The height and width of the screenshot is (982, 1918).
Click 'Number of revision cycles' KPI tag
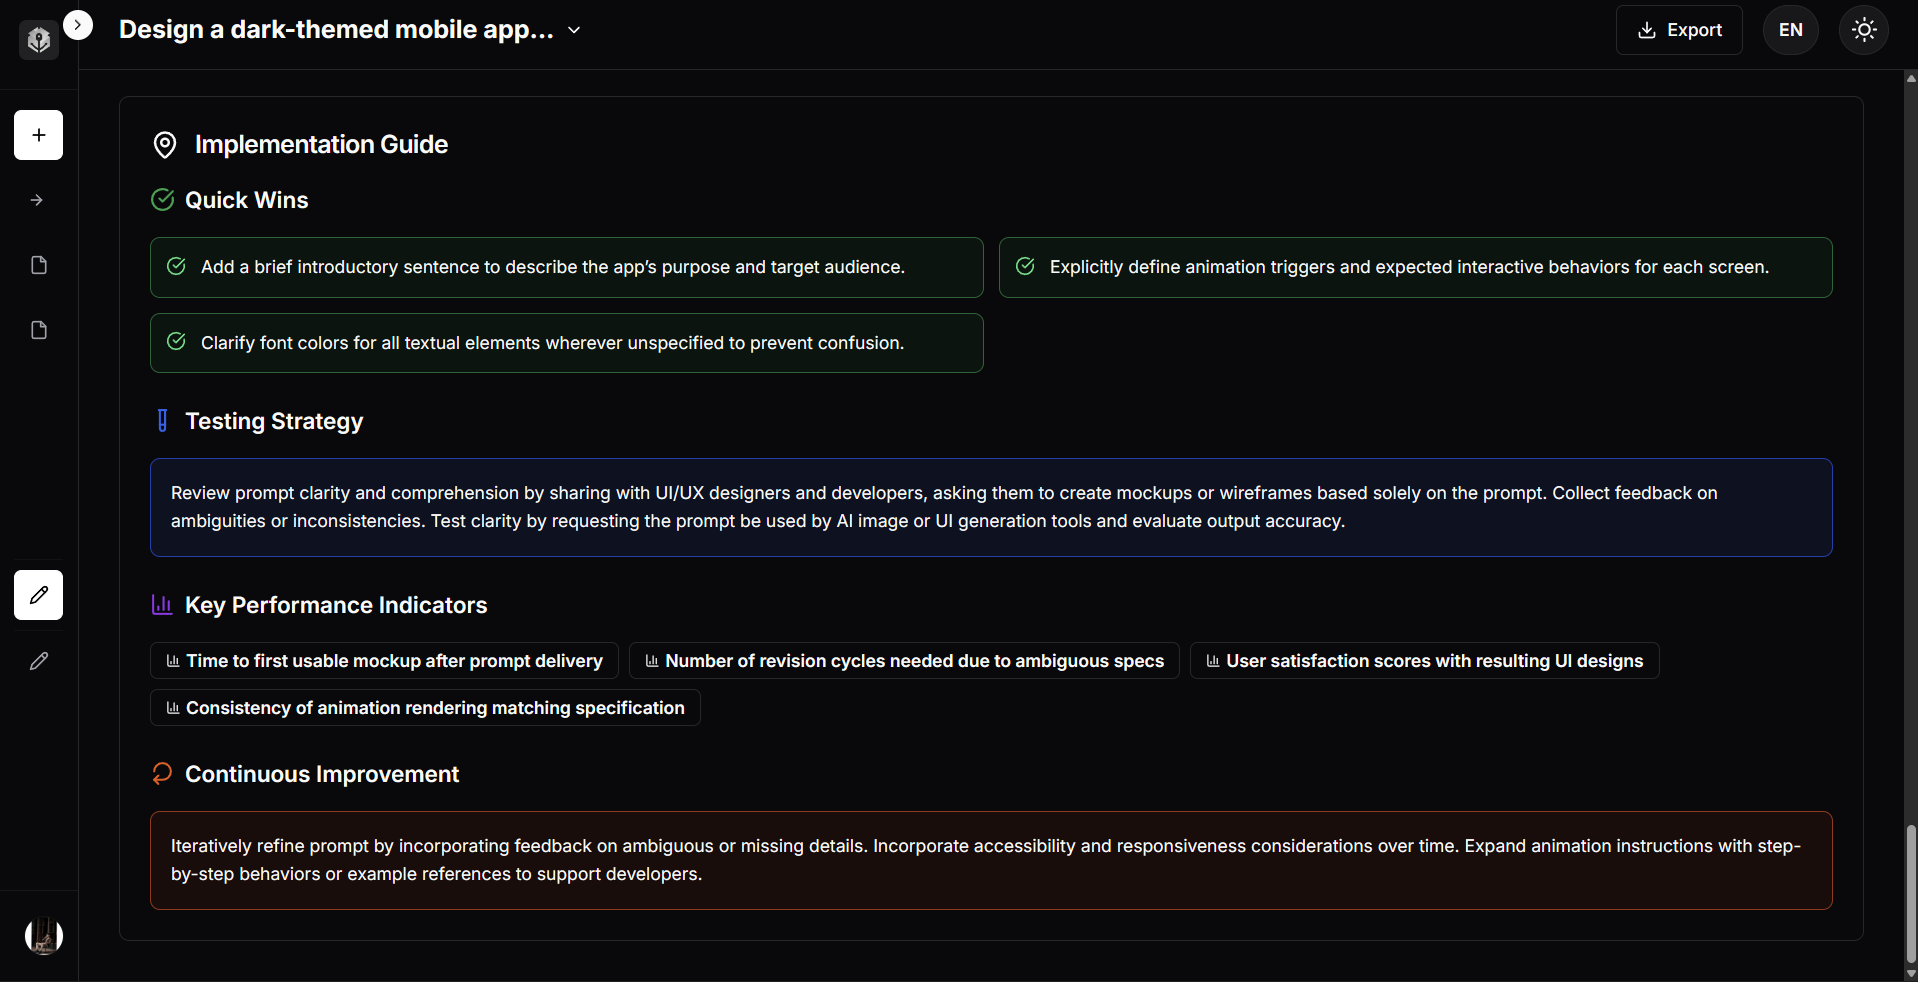[x=904, y=661]
